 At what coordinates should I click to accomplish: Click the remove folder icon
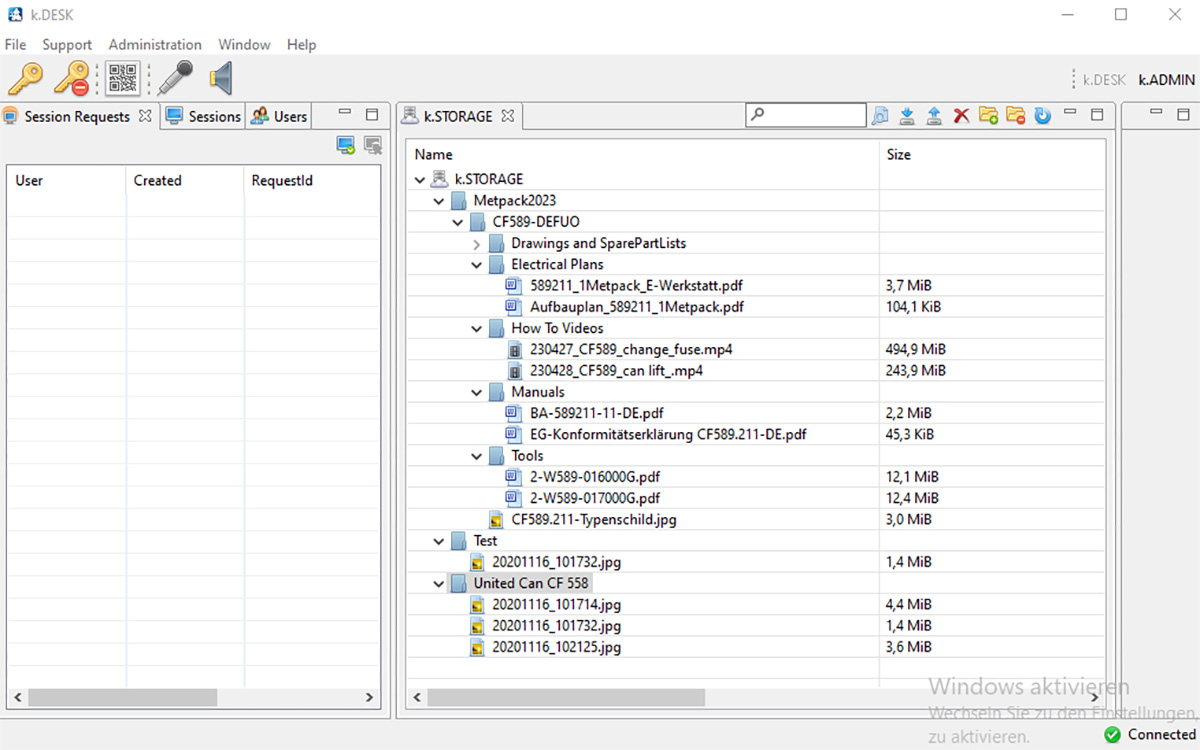click(x=1015, y=116)
